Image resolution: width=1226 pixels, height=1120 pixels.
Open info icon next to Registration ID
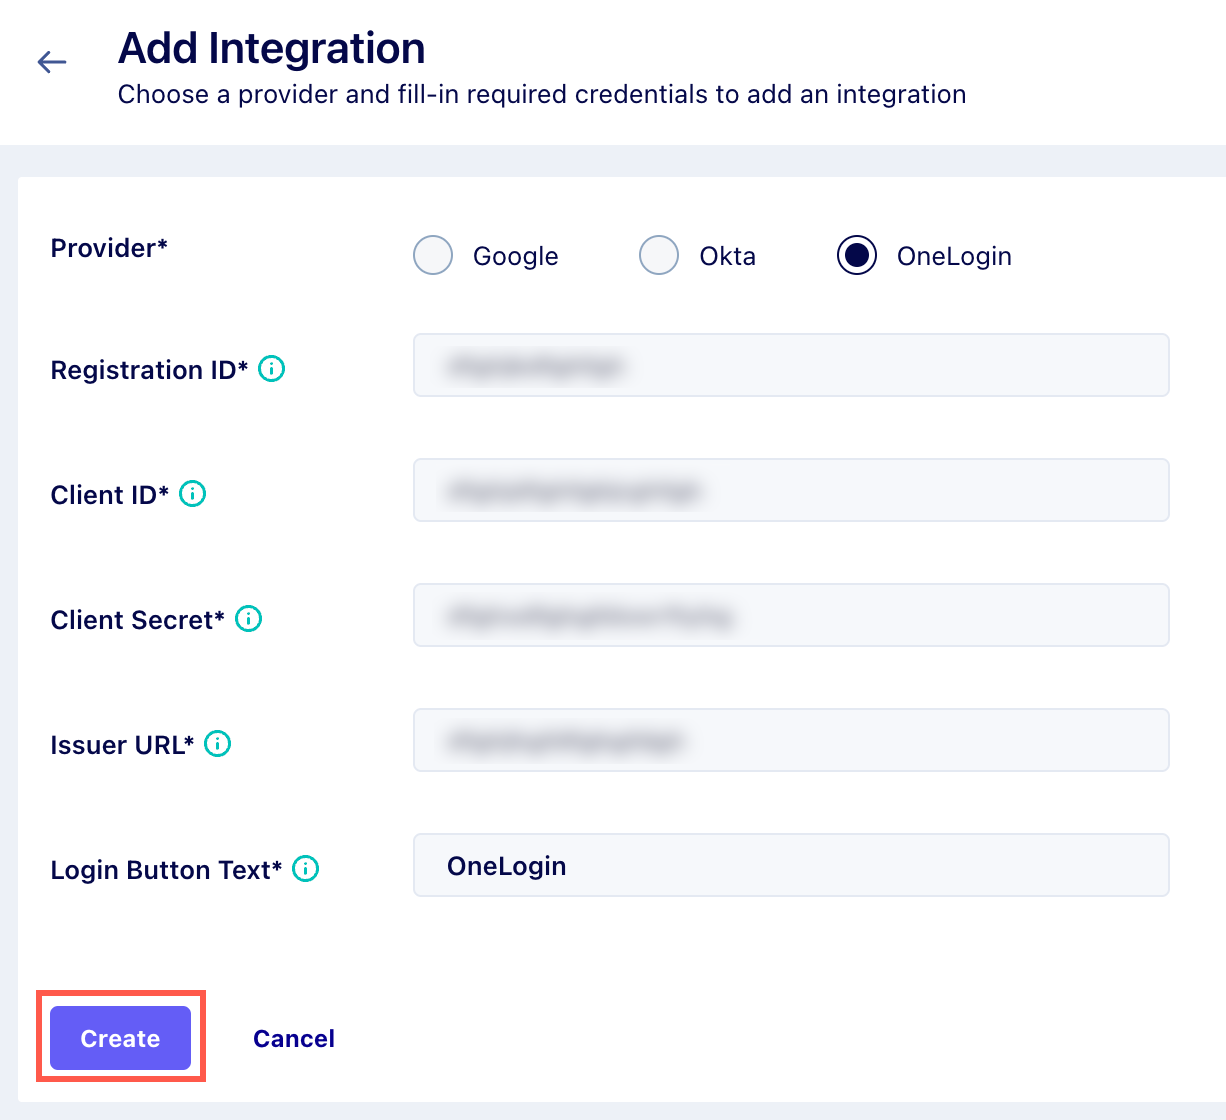coord(272,369)
